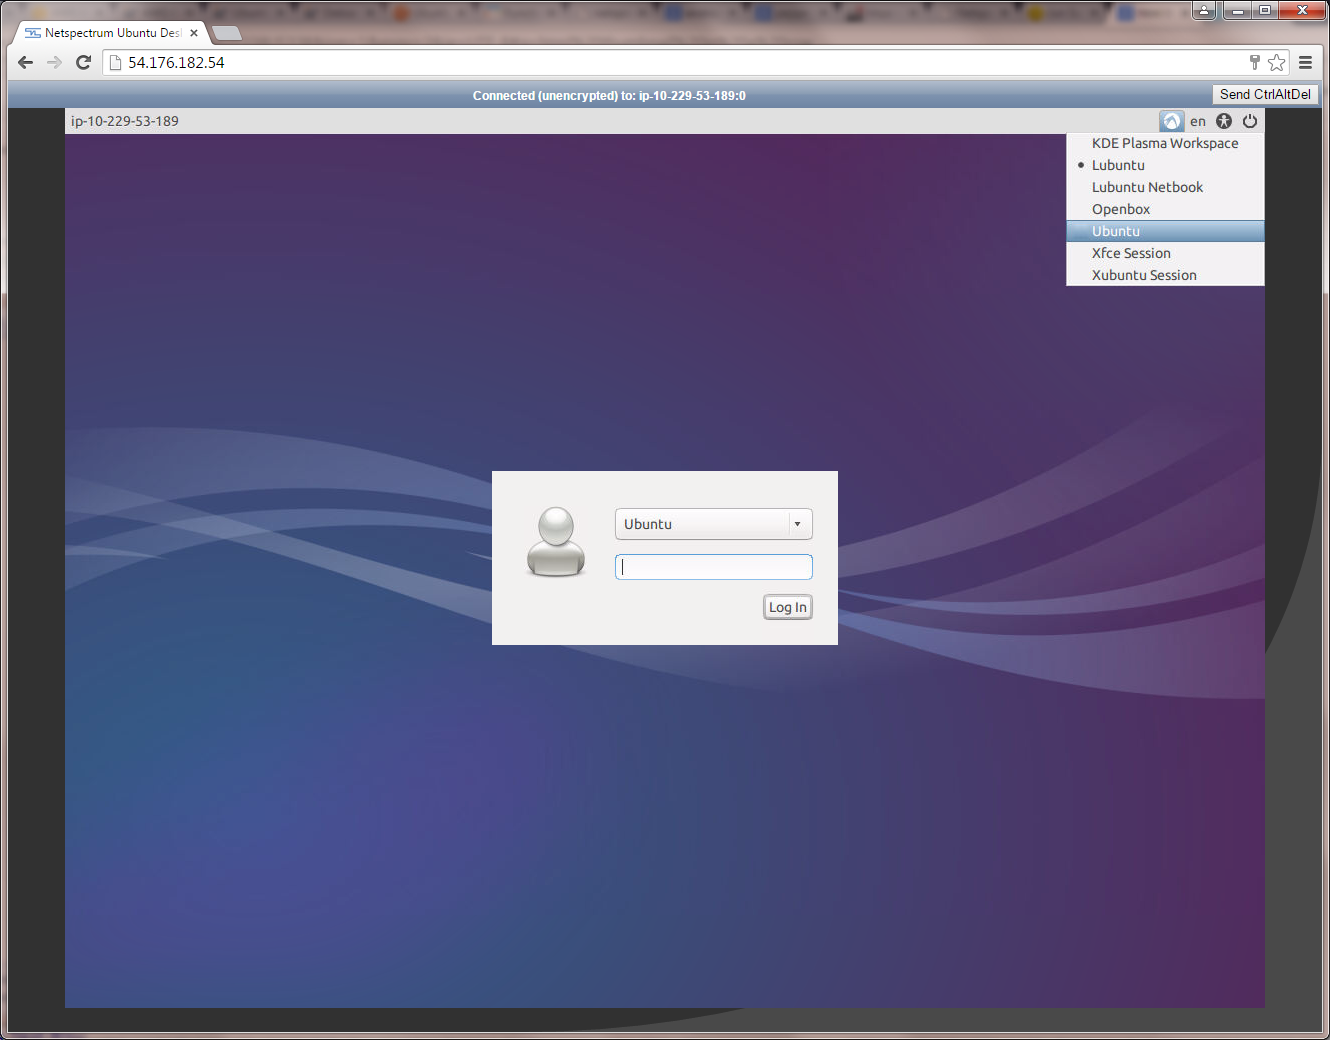Screen dimensions: 1330x1040
Task: Open the session selector icon in the panel
Action: pos(1171,121)
